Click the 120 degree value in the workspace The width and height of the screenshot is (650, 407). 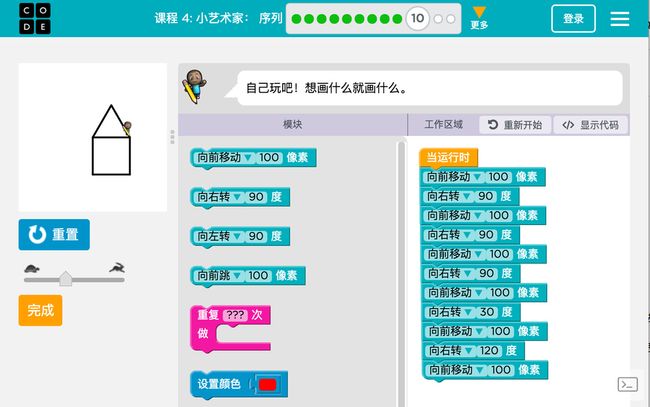pyautogui.click(x=489, y=351)
